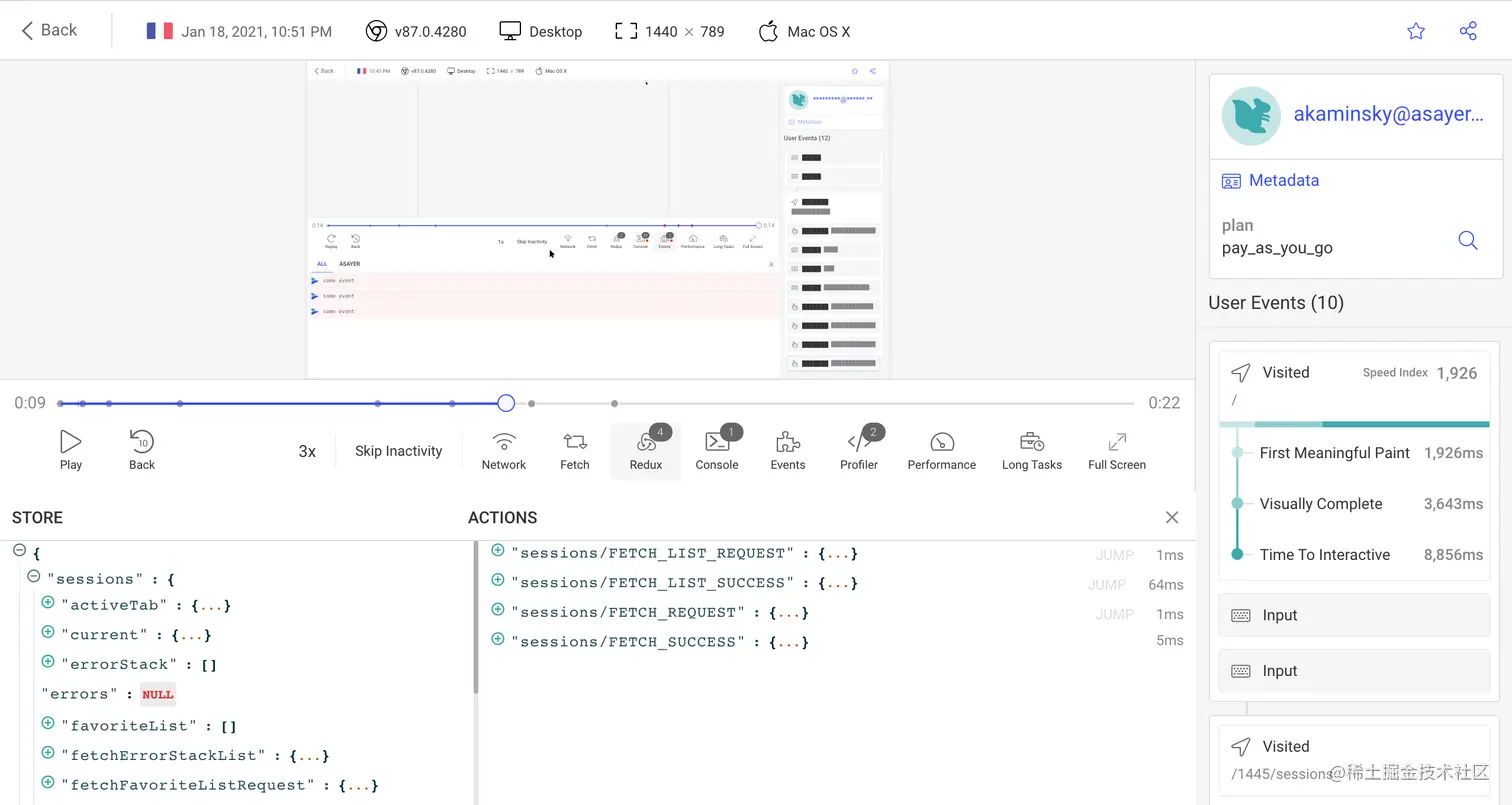The height and width of the screenshot is (805, 1512).
Task: Click the pay_as_you_go plan value
Action: tap(1277, 248)
